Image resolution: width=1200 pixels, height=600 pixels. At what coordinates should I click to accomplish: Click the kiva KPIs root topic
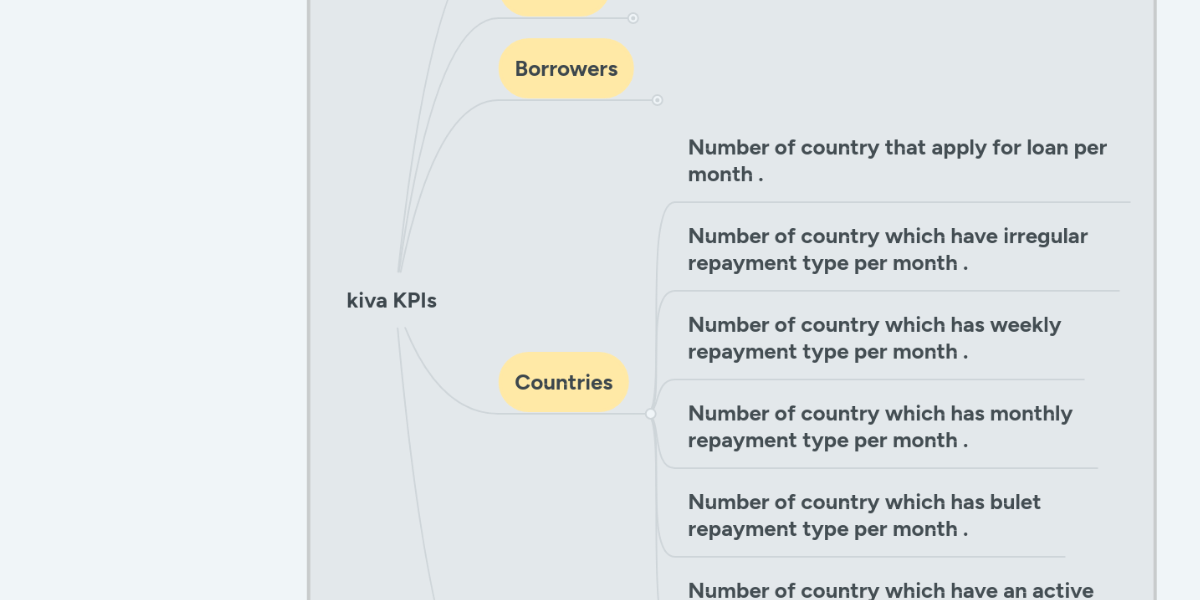391,300
